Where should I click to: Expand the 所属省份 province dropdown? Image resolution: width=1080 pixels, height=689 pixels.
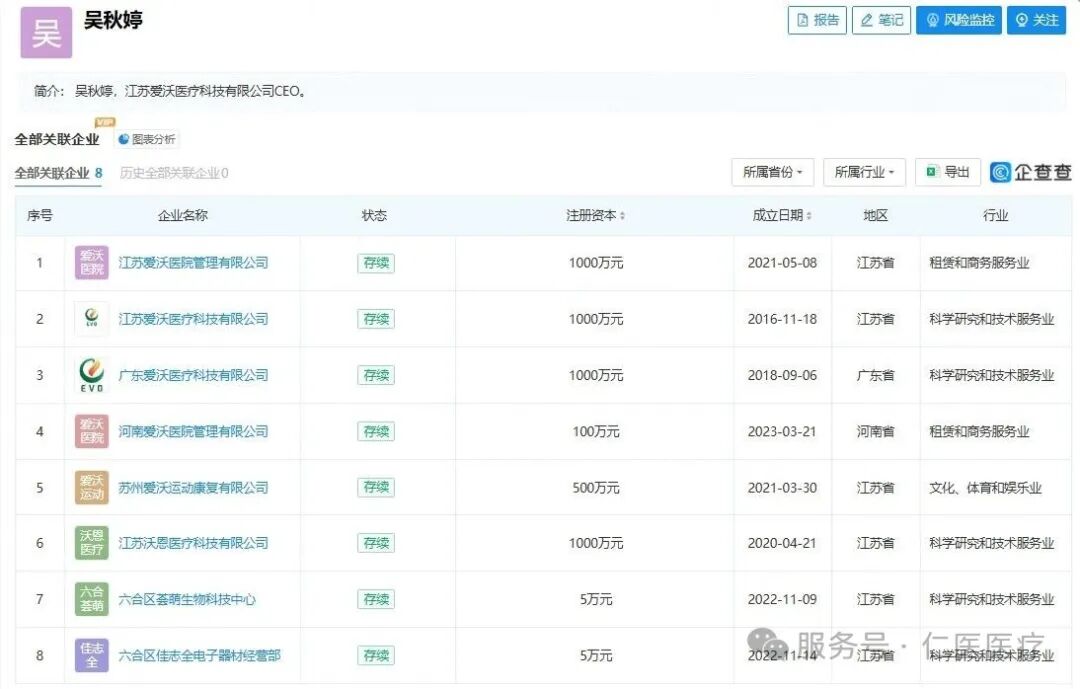point(773,172)
